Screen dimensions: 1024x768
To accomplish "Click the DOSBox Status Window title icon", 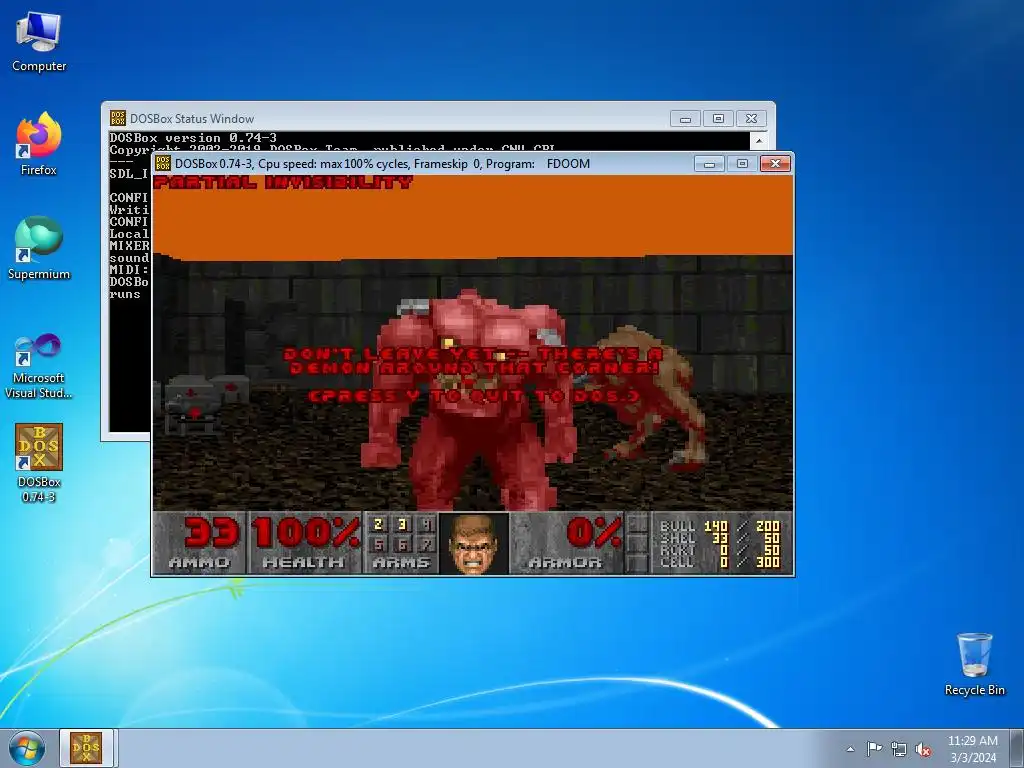I will pos(118,118).
